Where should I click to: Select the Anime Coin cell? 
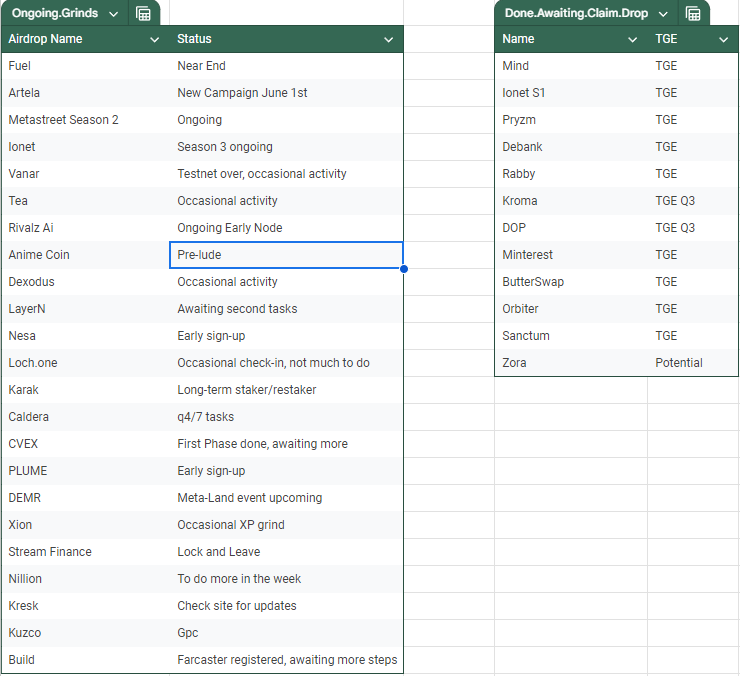point(85,255)
